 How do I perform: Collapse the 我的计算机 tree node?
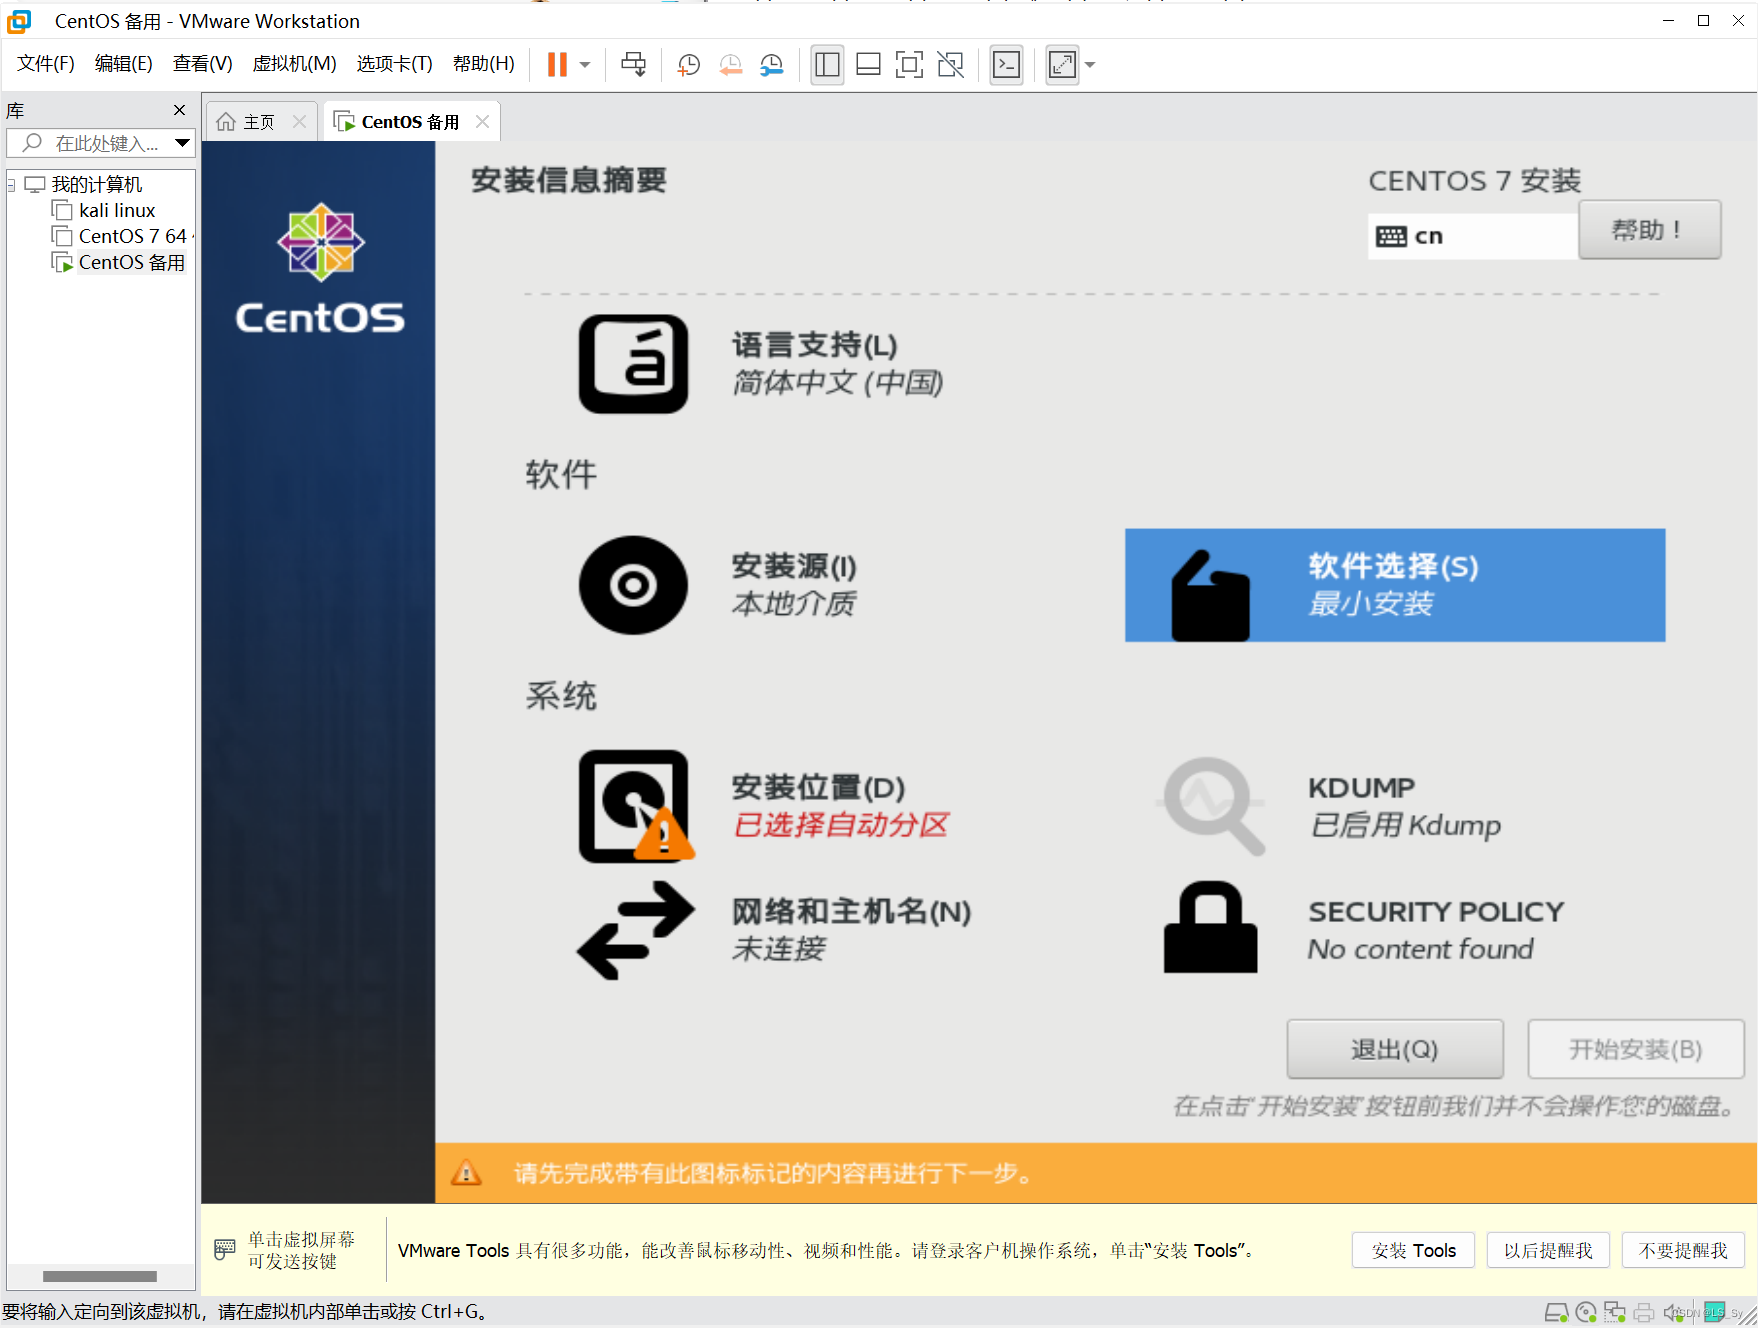pyautogui.click(x=11, y=185)
